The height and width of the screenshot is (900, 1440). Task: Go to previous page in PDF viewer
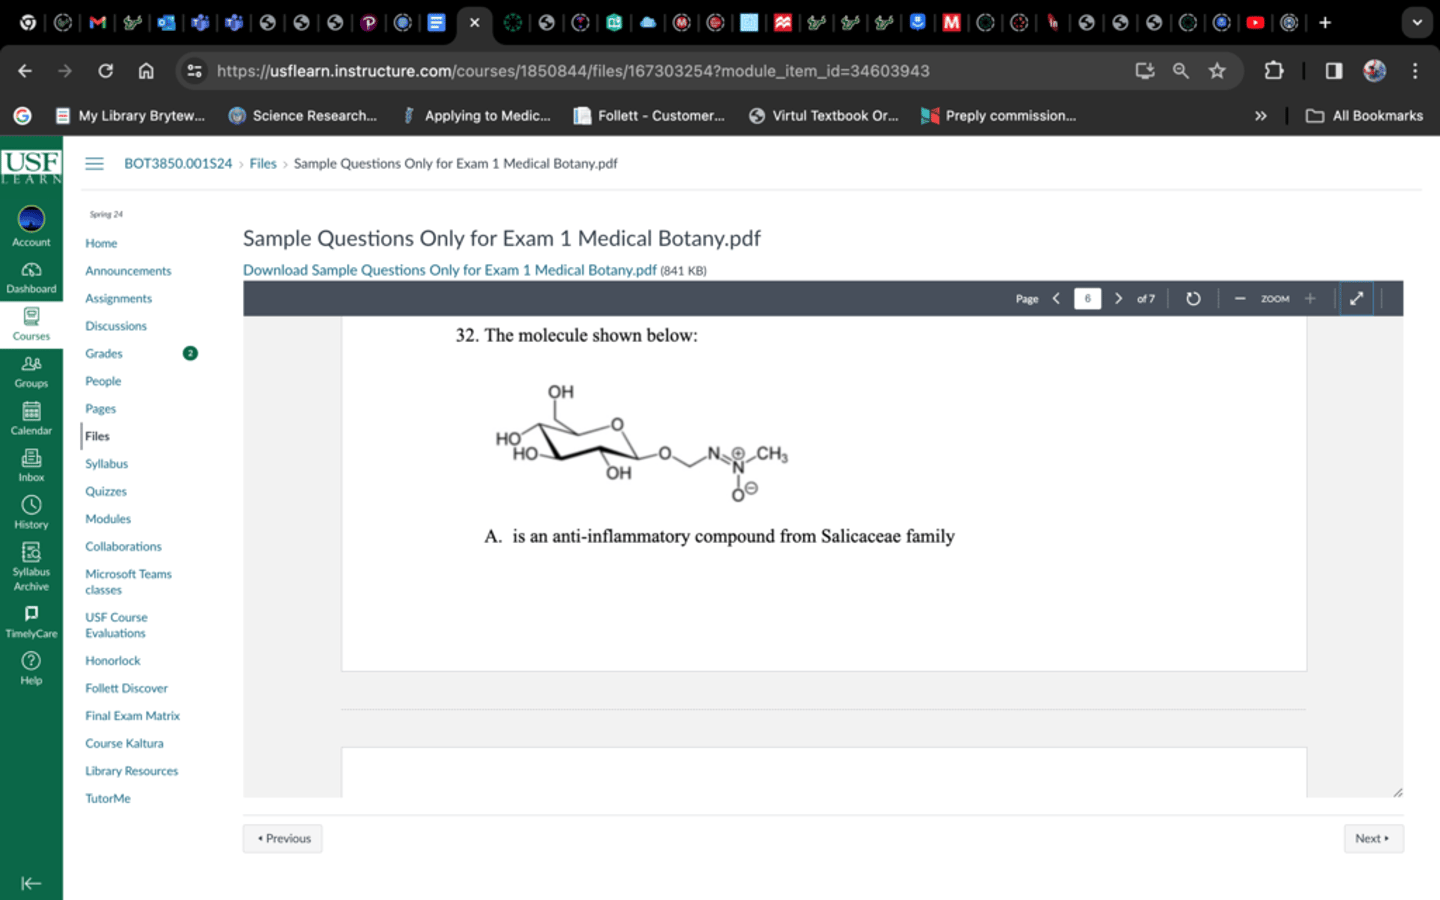(x=1056, y=299)
